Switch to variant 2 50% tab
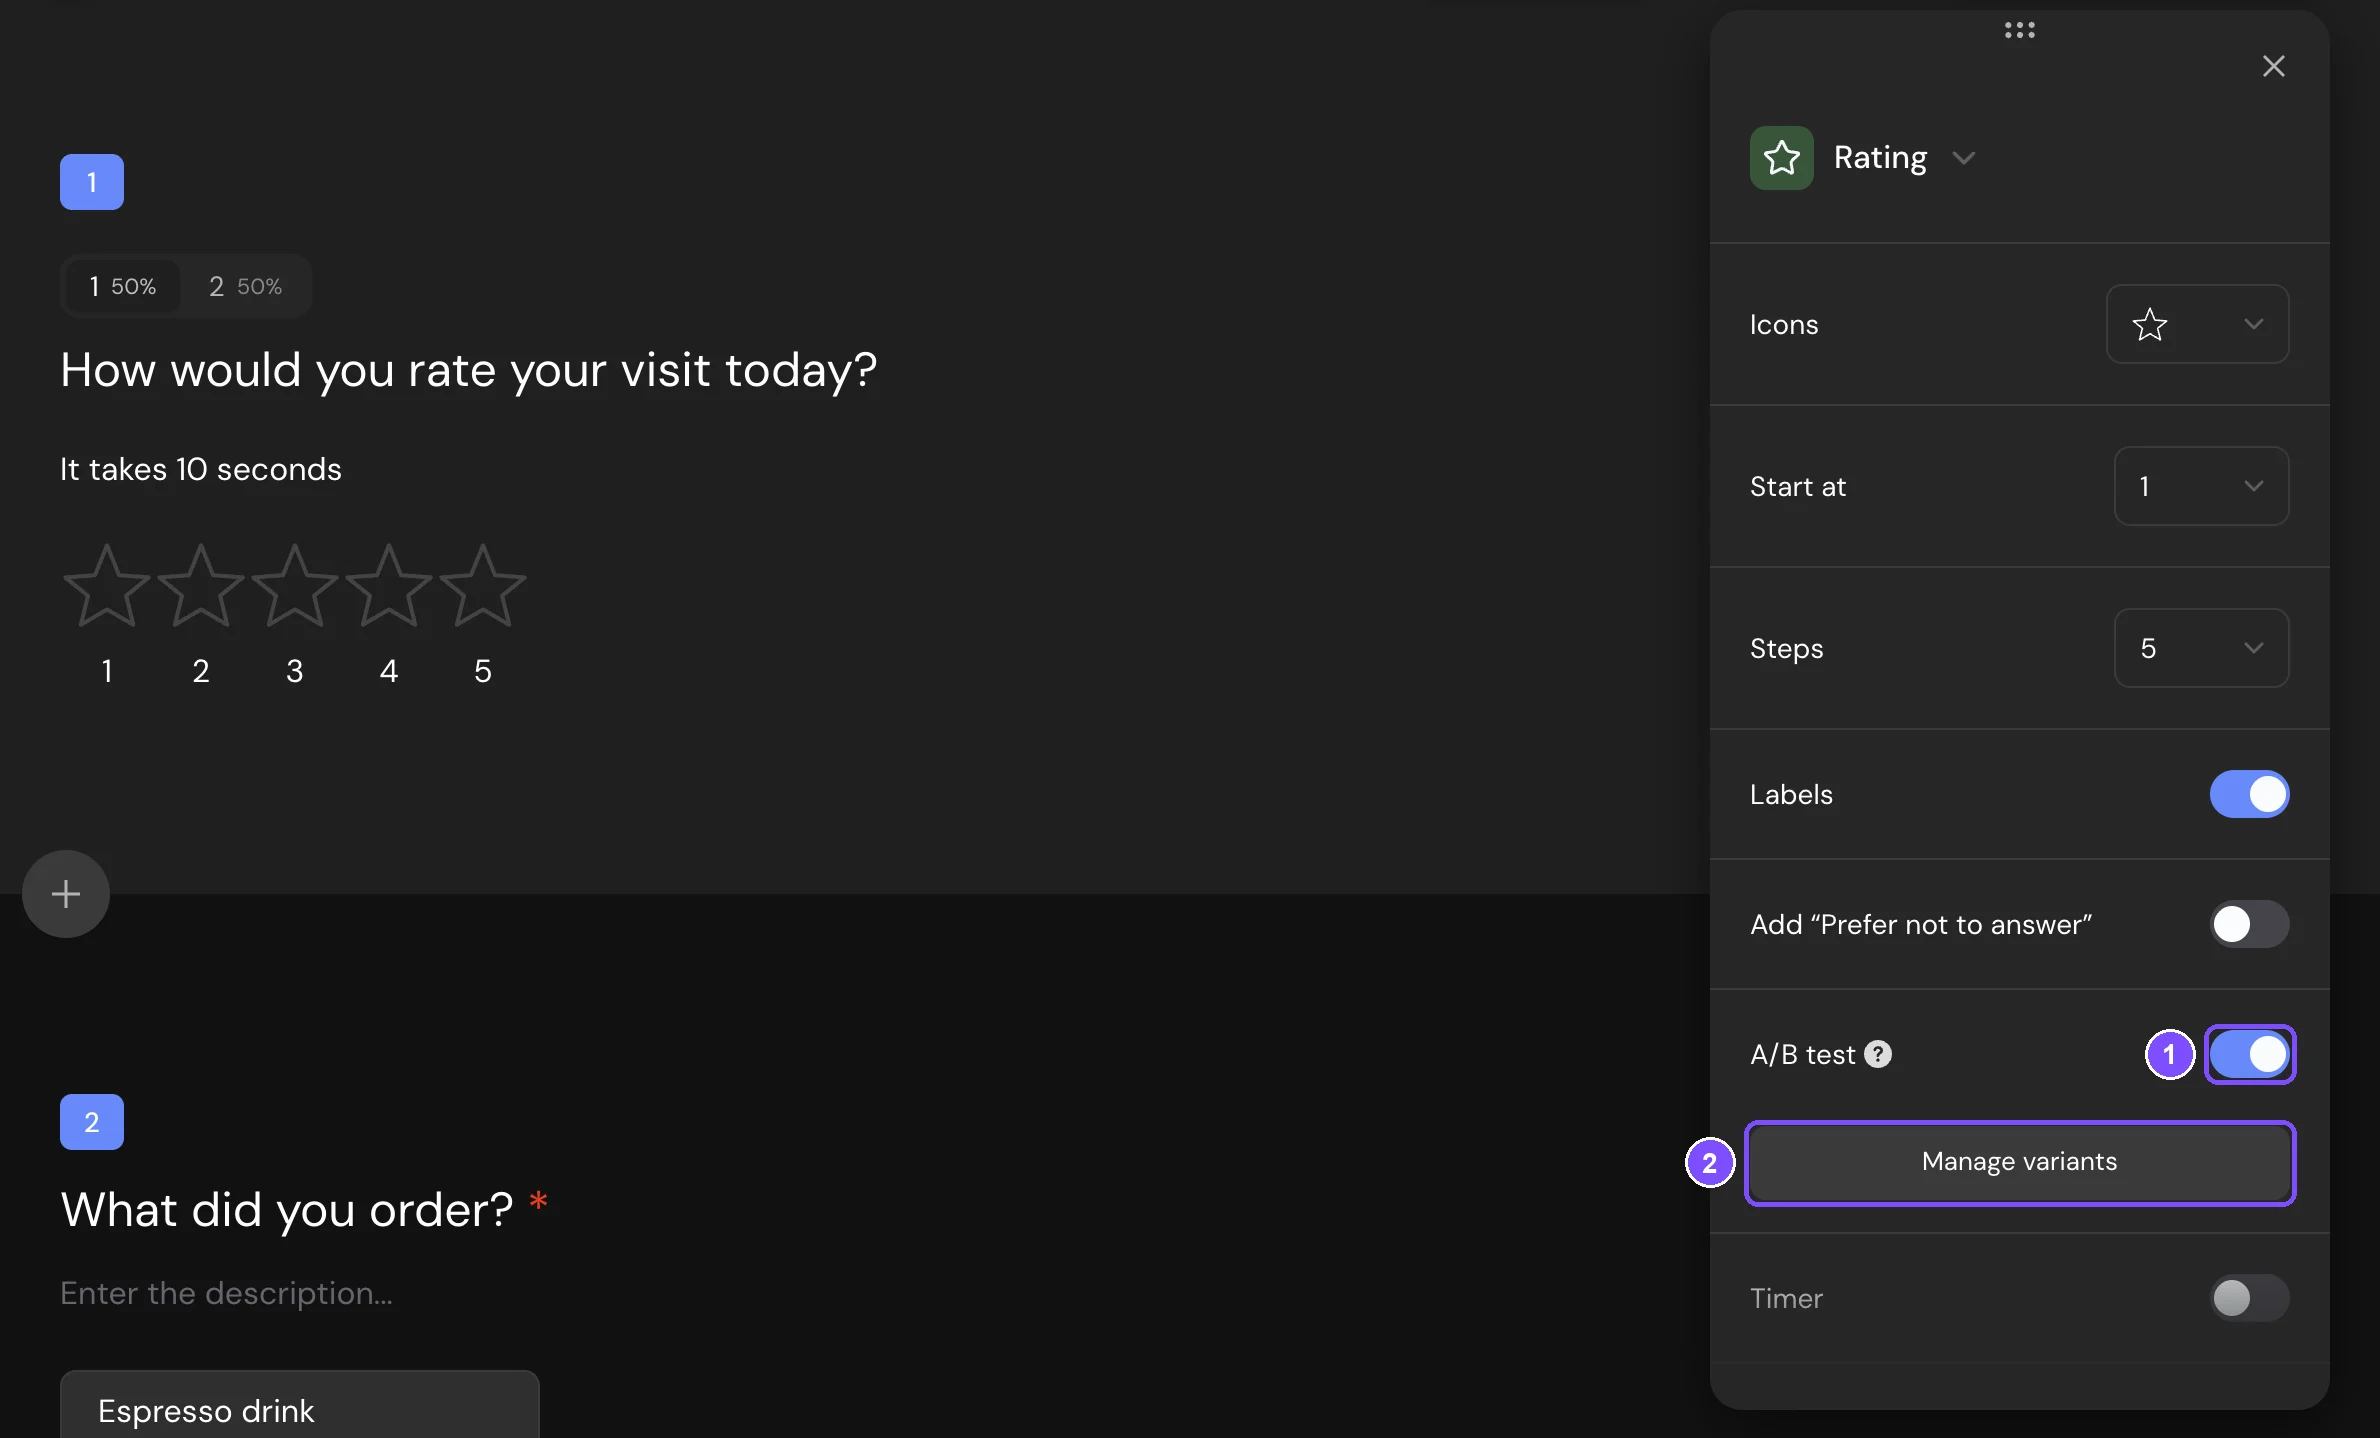Image resolution: width=2380 pixels, height=1438 pixels. coord(245,286)
